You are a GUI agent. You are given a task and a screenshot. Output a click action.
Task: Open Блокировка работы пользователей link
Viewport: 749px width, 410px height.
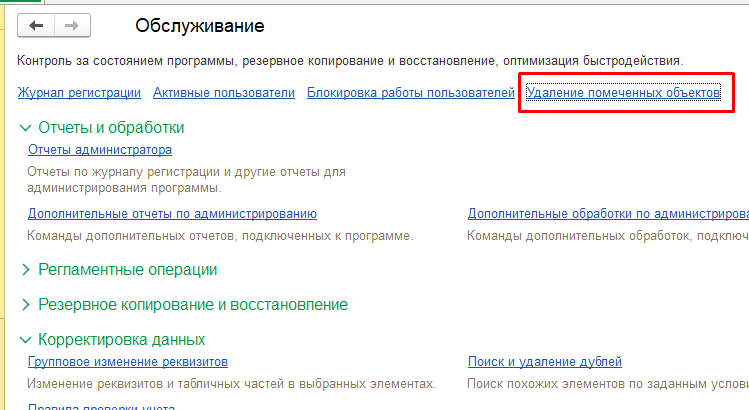point(411,92)
